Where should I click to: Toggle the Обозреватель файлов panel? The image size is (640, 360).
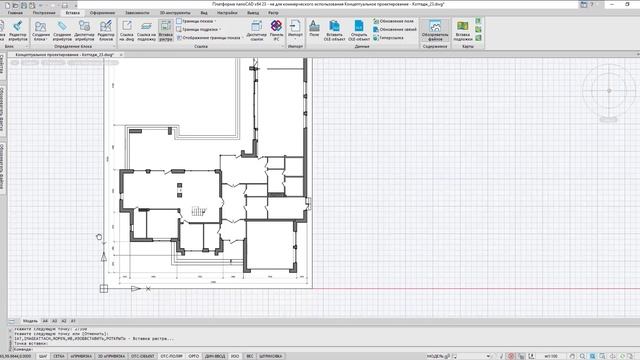coord(435,31)
